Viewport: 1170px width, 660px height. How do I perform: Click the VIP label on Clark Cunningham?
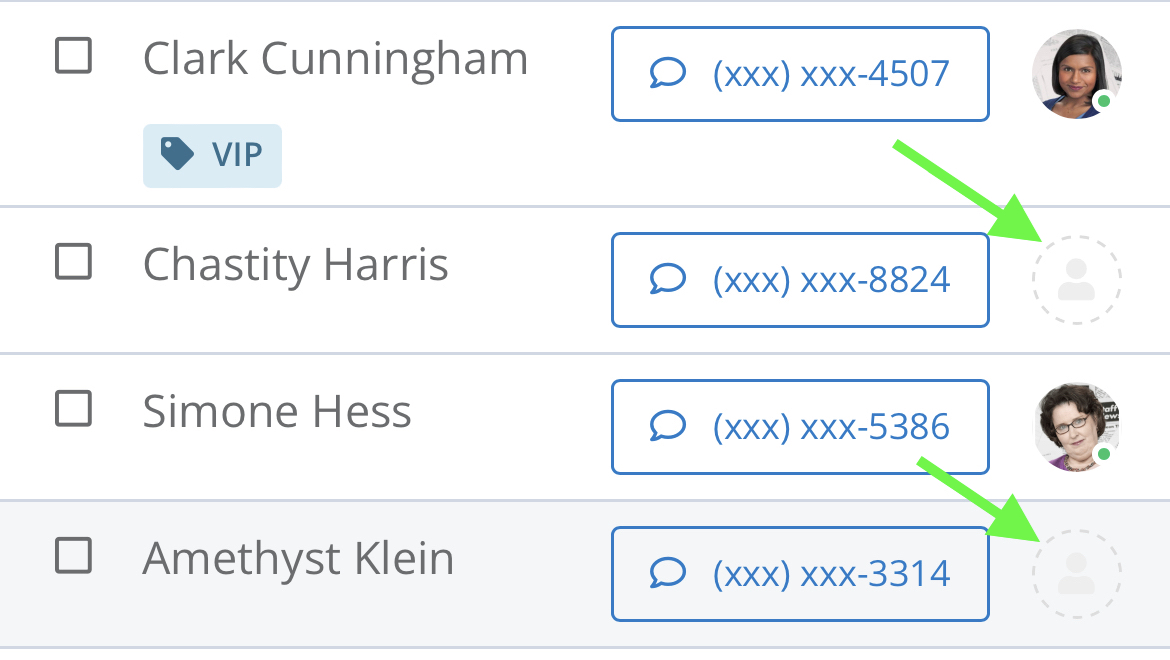coord(236,155)
